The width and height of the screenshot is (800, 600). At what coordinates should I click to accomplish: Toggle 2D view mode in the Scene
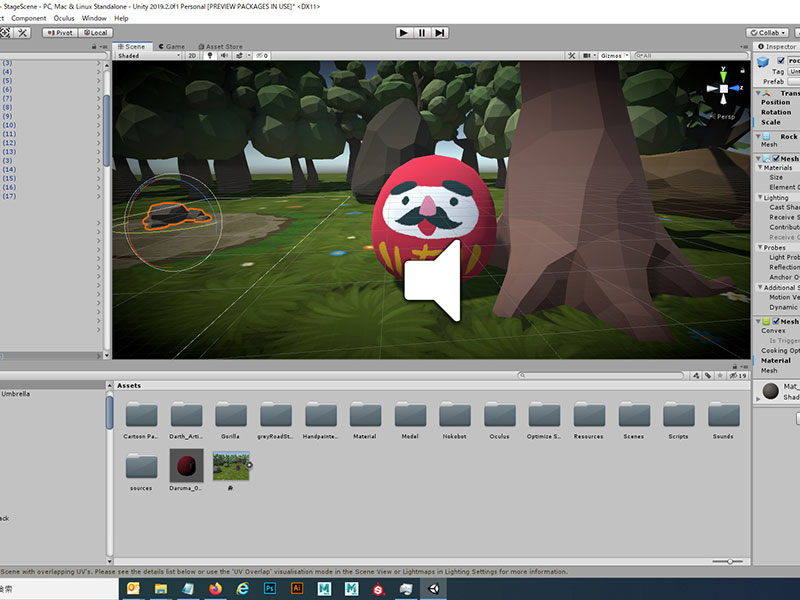pyautogui.click(x=192, y=56)
